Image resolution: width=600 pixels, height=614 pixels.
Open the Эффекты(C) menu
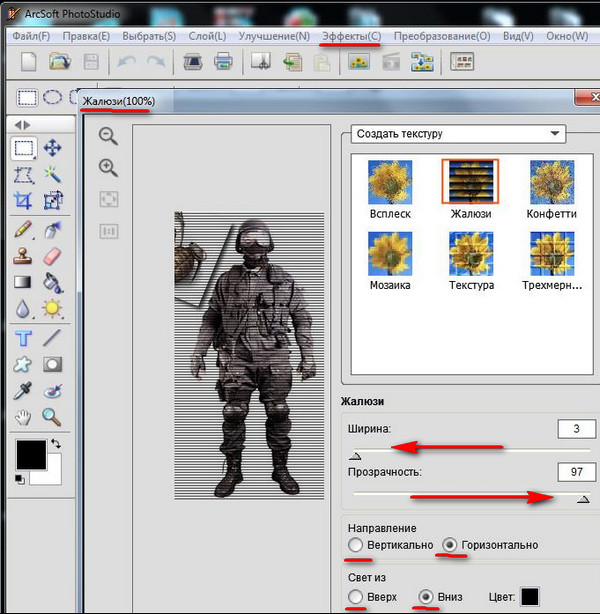click(351, 36)
